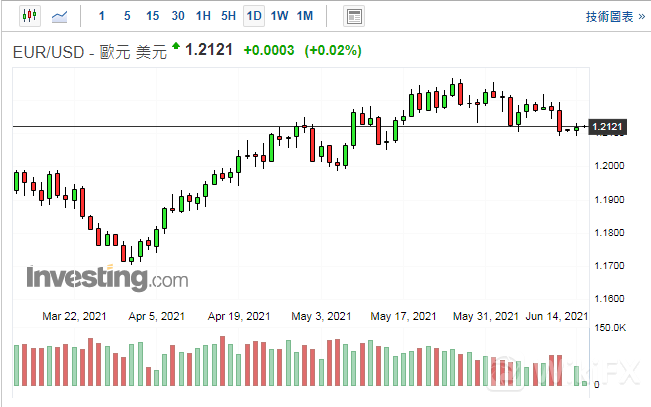The height and width of the screenshot is (407, 651).
Task: Open the 技術圖表 technical chart link
Action: [x=609, y=16]
